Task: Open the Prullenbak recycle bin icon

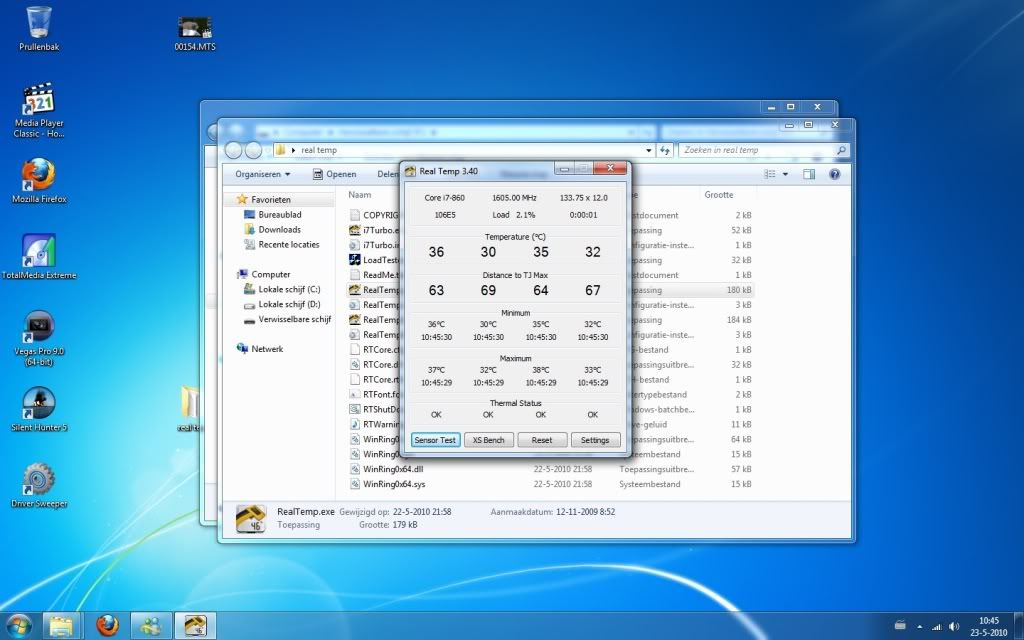Action: click(39, 23)
